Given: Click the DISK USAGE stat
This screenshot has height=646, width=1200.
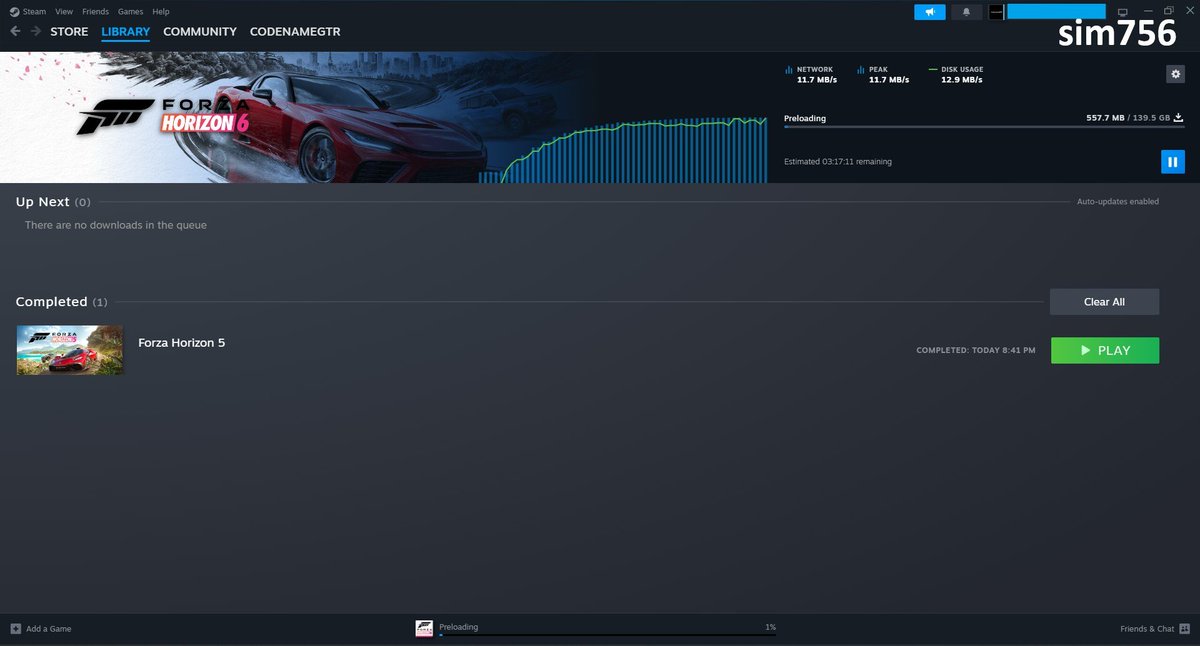Looking at the screenshot, I should click(956, 75).
